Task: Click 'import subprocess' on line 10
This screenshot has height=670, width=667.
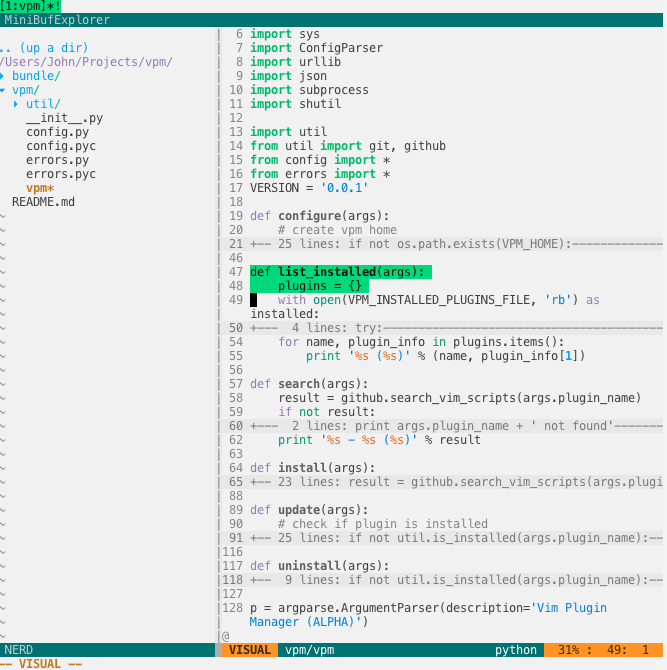Action: click(309, 90)
